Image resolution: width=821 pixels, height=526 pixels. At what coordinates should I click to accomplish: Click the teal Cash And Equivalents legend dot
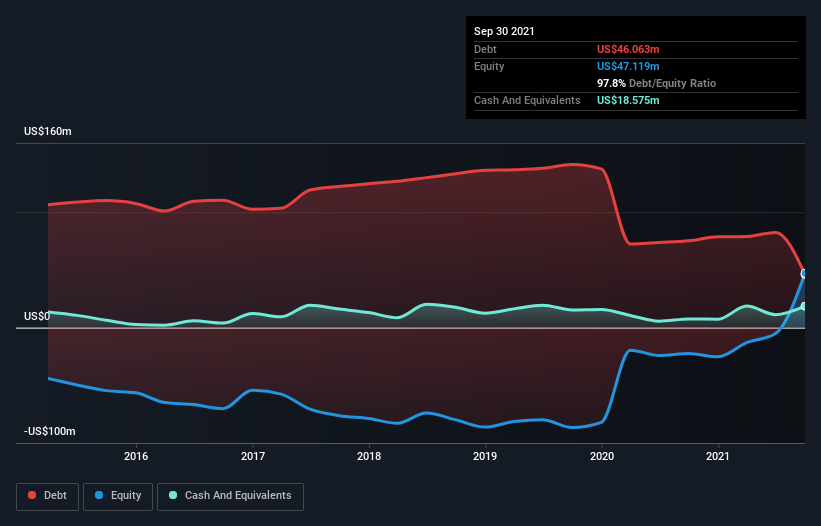click(x=173, y=495)
